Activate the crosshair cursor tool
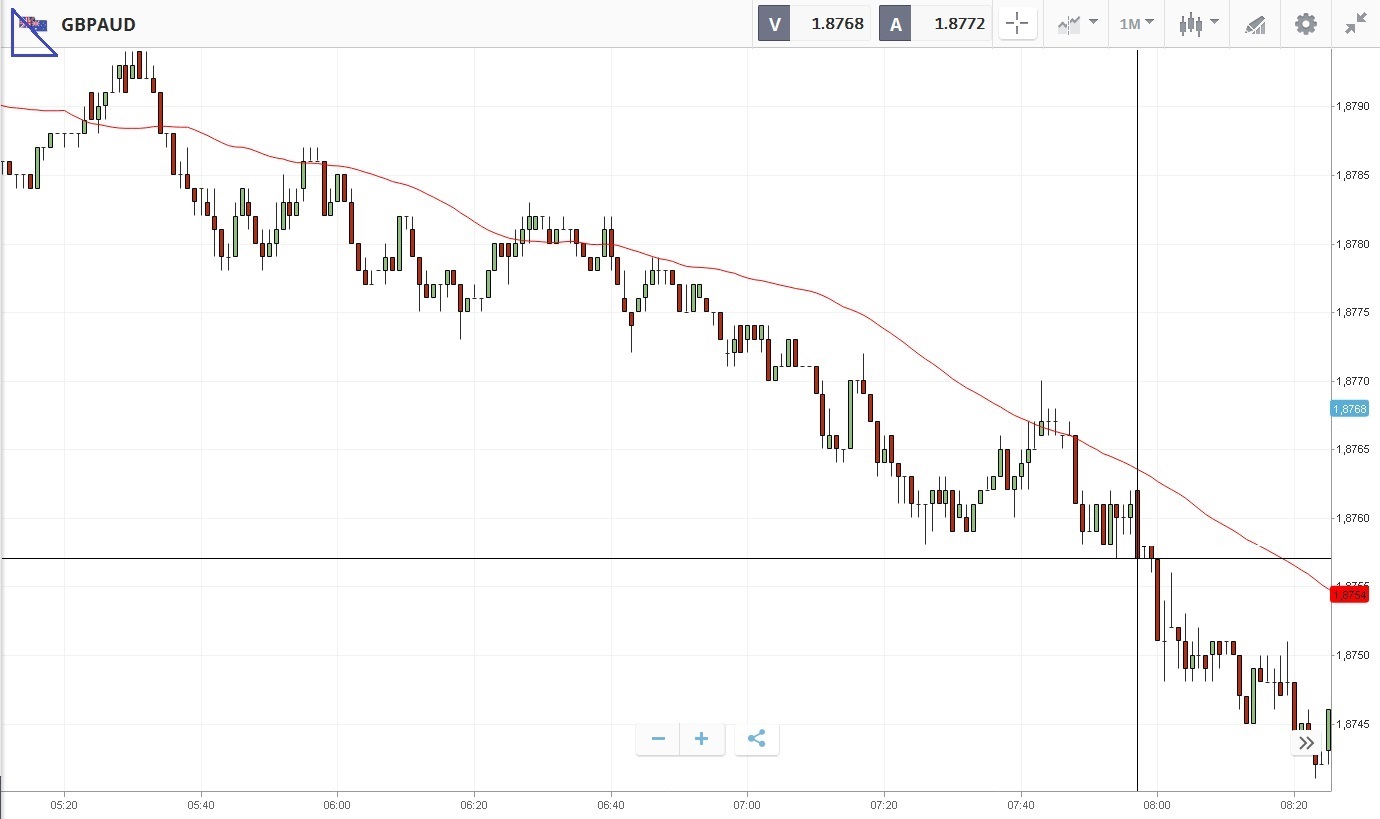This screenshot has height=819, width=1380. [1017, 24]
